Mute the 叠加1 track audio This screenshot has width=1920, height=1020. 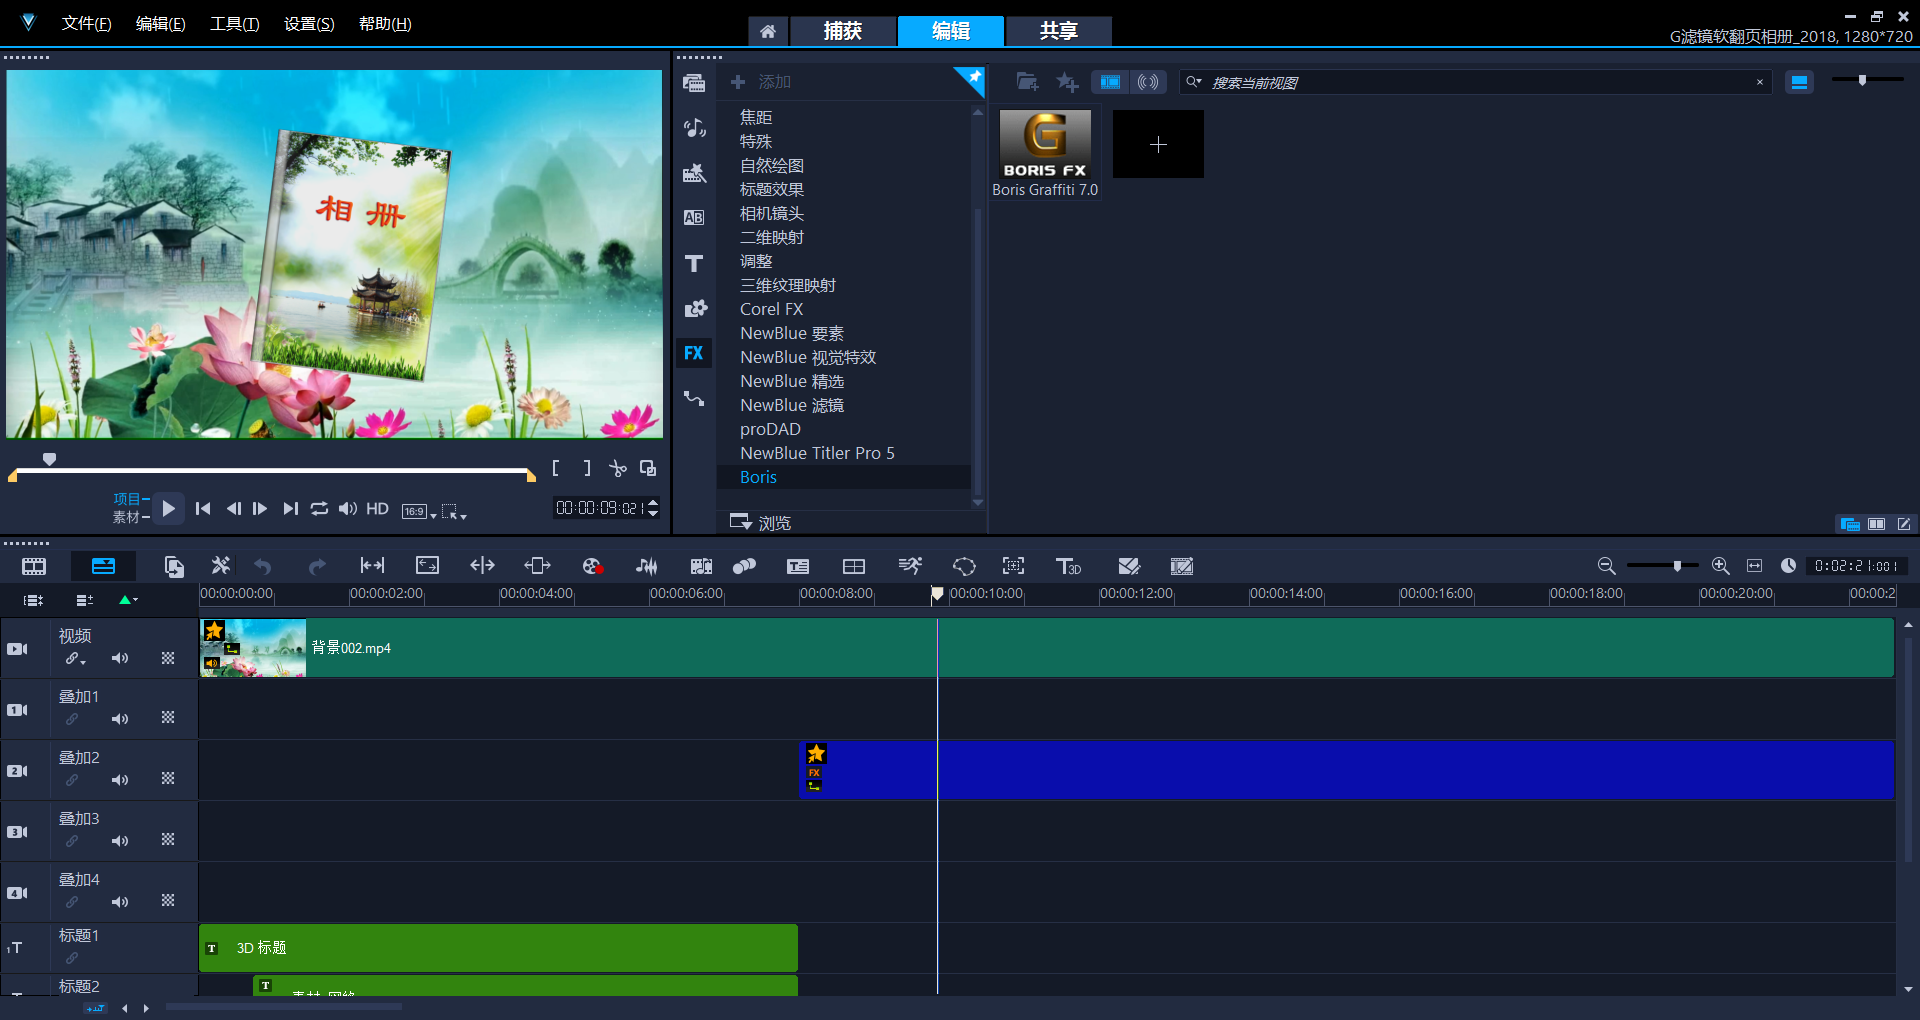pyautogui.click(x=120, y=719)
